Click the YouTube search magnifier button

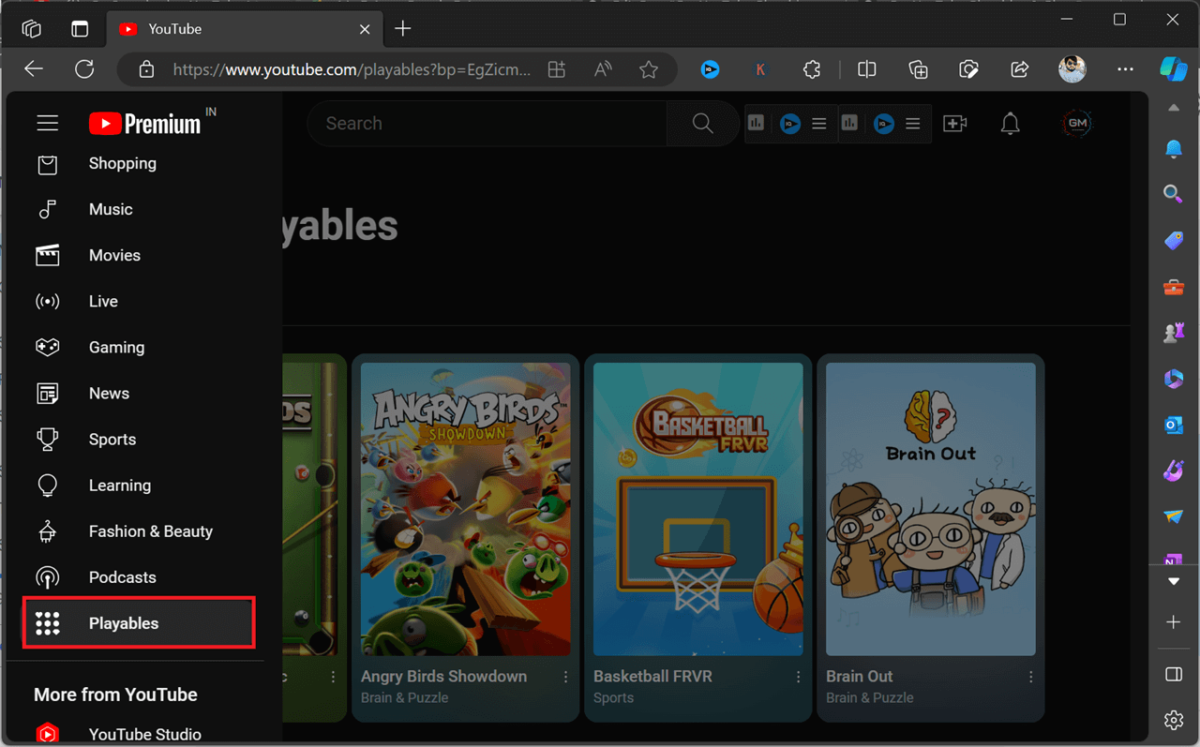click(703, 123)
